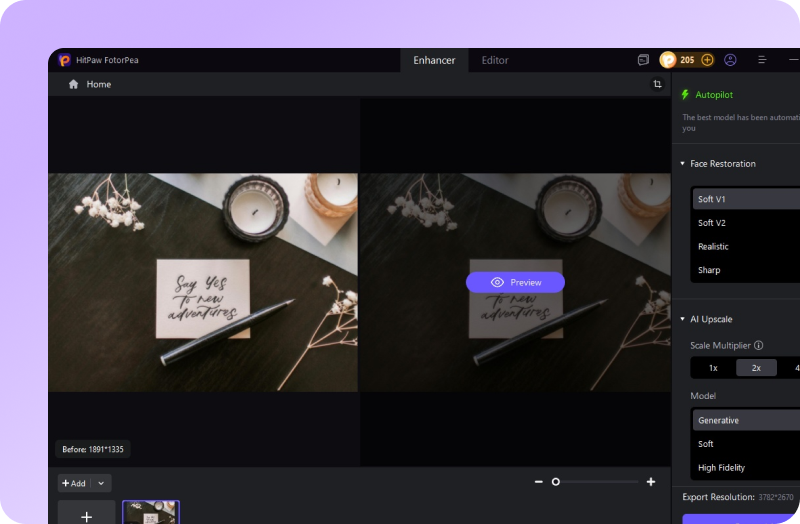Viewport: 800px width, 524px height.
Task: Choose the 2x scale multiplier
Action: tap(756, 368)
